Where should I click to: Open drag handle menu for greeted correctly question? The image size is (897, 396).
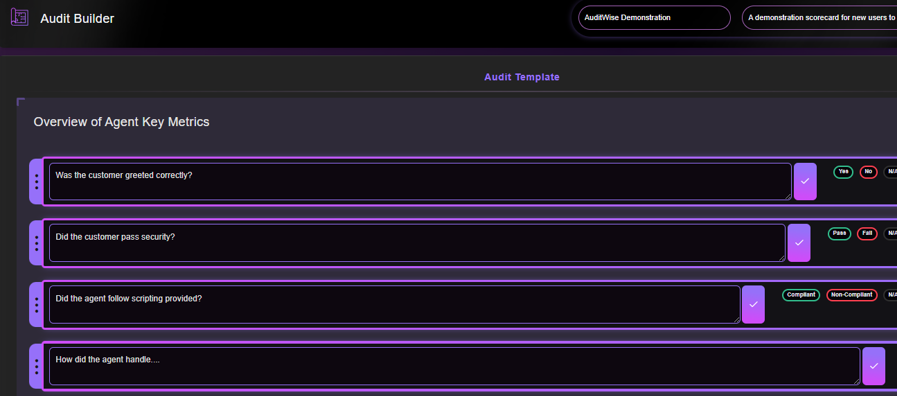[37, 181]
